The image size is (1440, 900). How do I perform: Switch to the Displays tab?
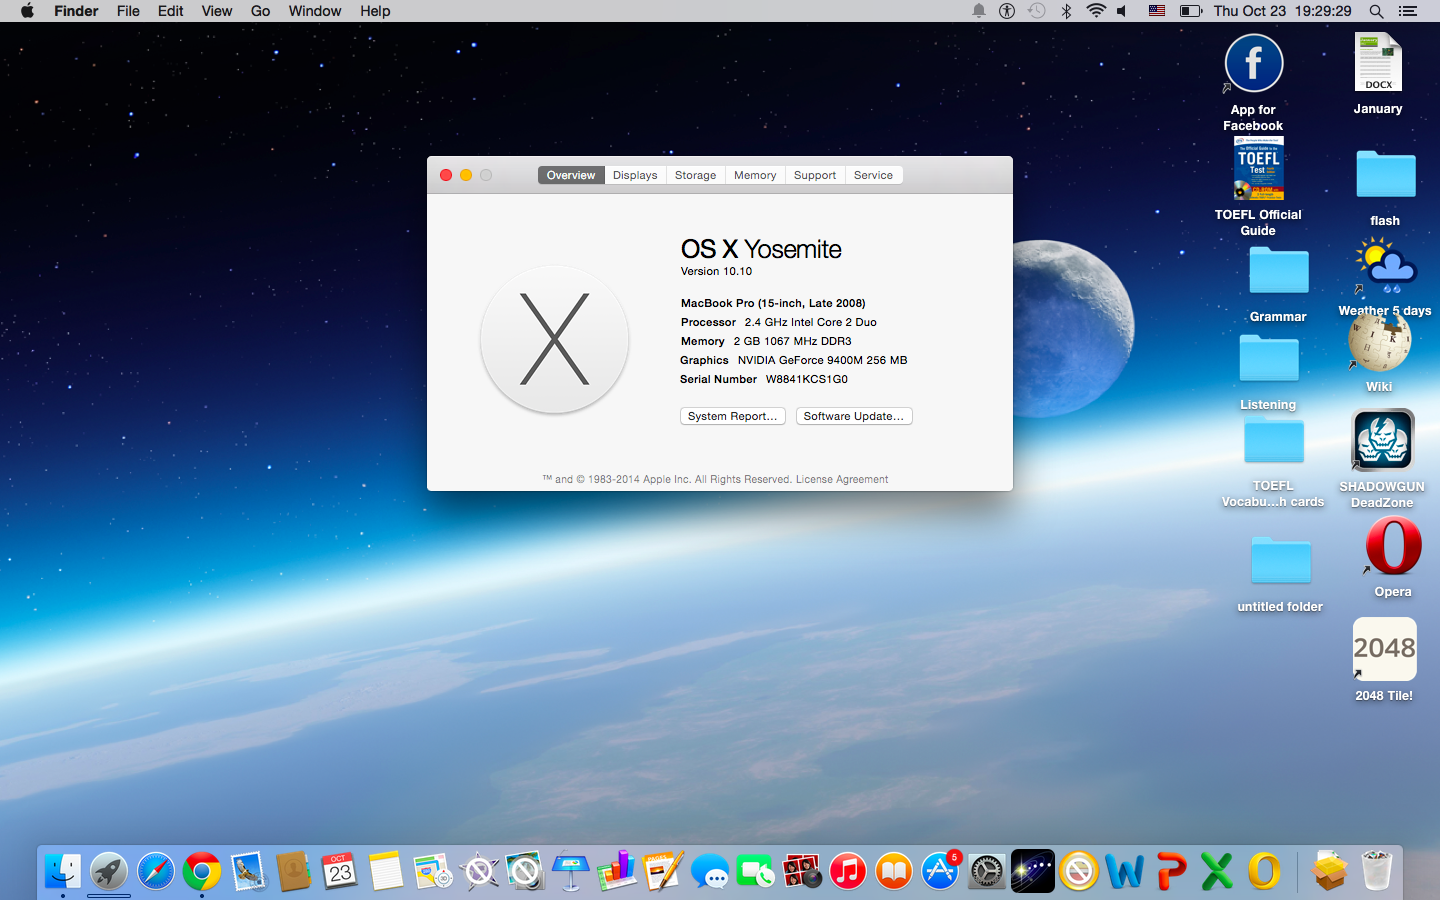[x=635, y=175]
